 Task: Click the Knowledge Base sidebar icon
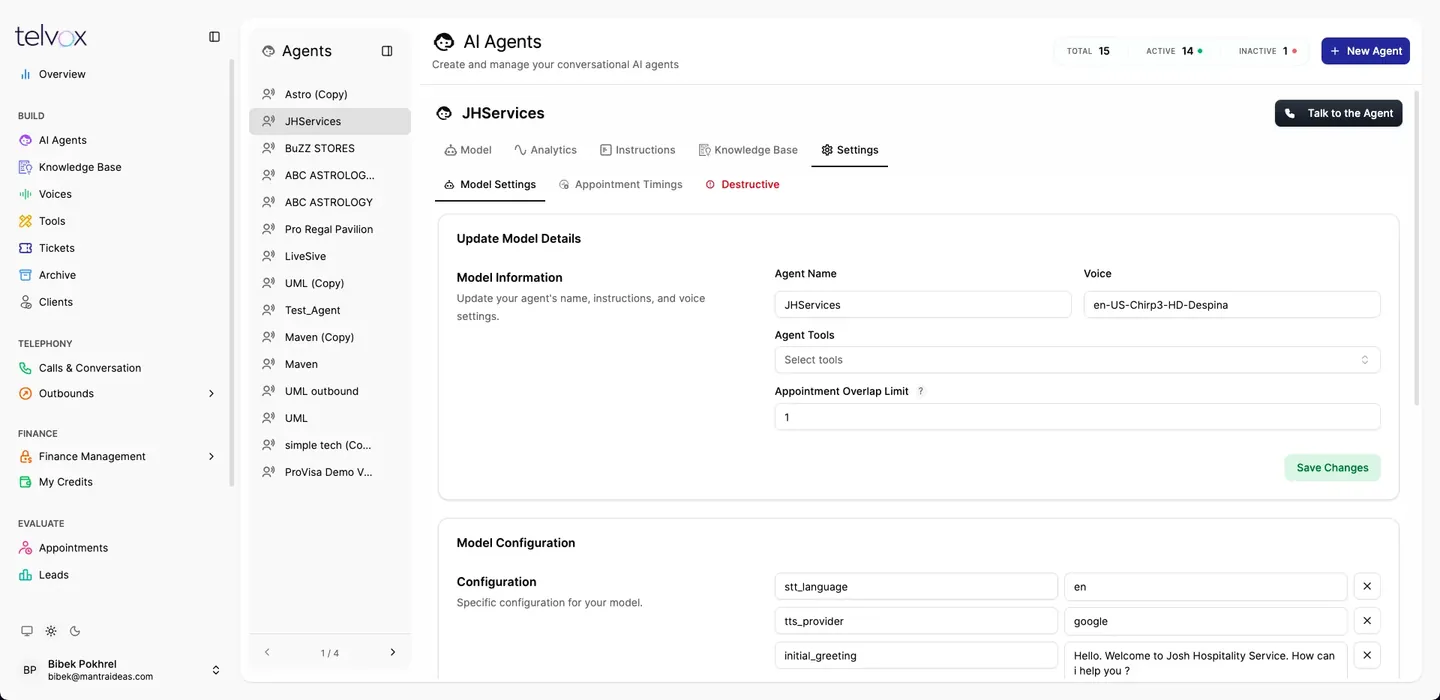coord(26,167)
